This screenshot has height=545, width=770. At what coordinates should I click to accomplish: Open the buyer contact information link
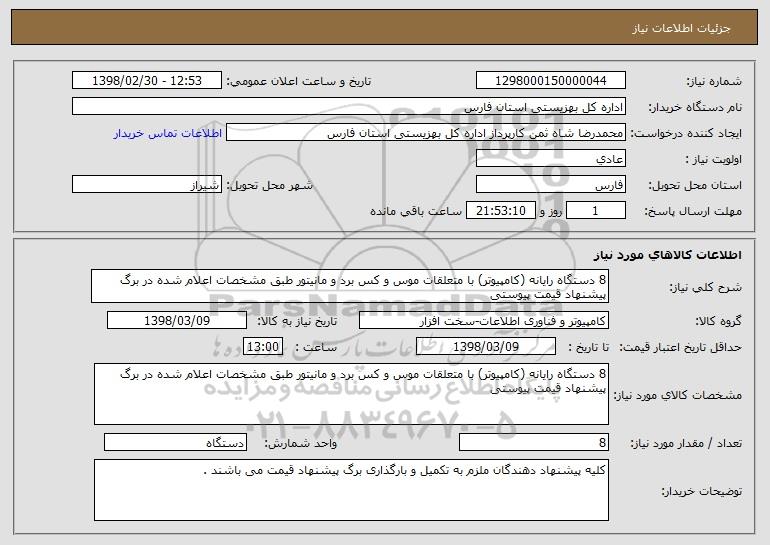168,134
